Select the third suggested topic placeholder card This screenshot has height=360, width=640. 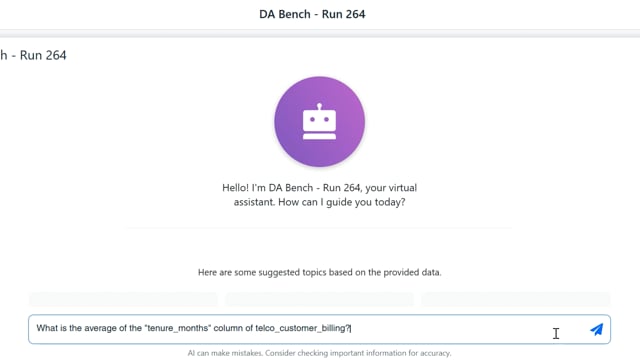tap(516, 299)
